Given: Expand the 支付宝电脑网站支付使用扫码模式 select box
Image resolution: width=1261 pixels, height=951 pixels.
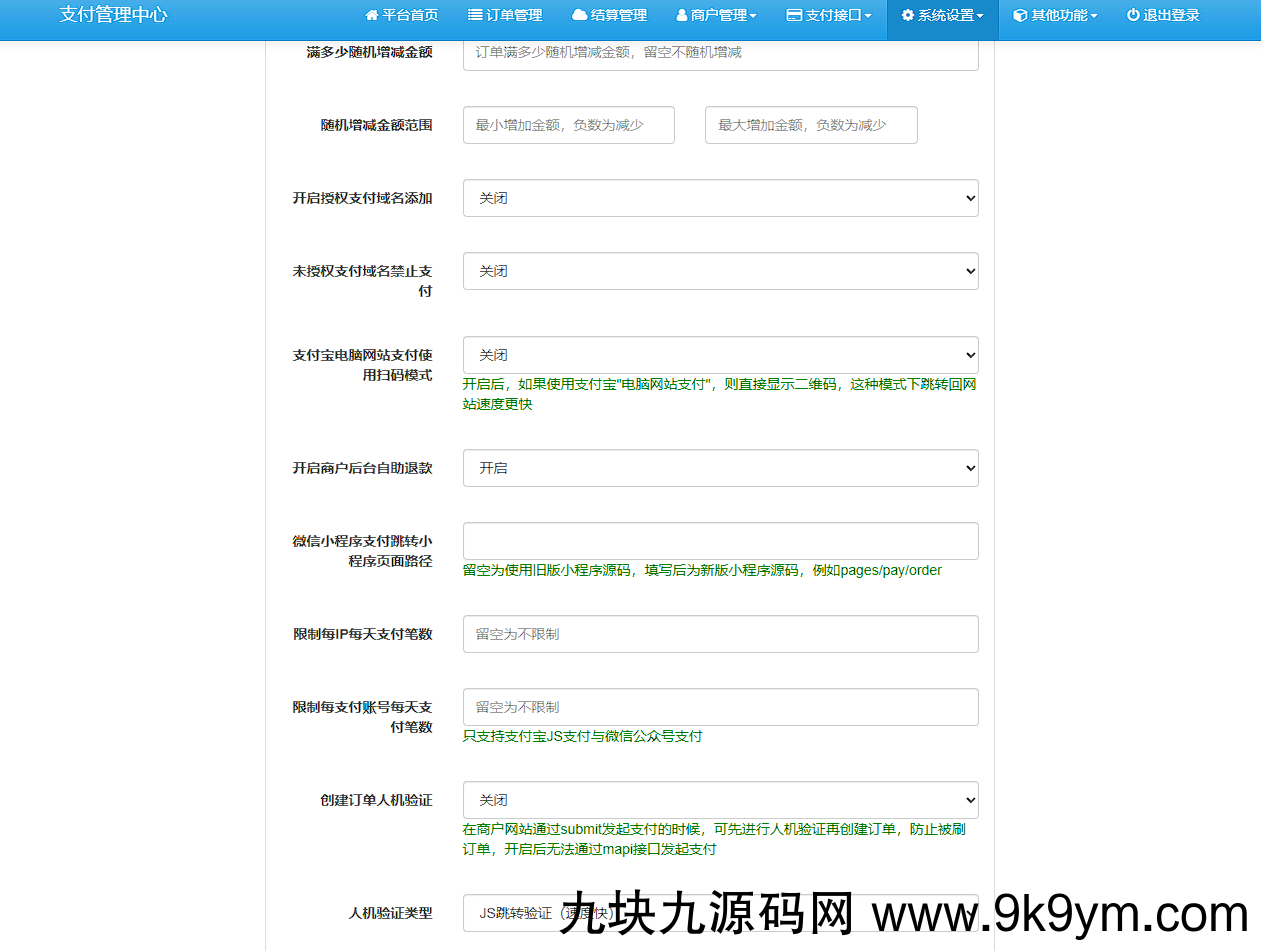Looking at the screenshot, I should [x=720, y=355].
